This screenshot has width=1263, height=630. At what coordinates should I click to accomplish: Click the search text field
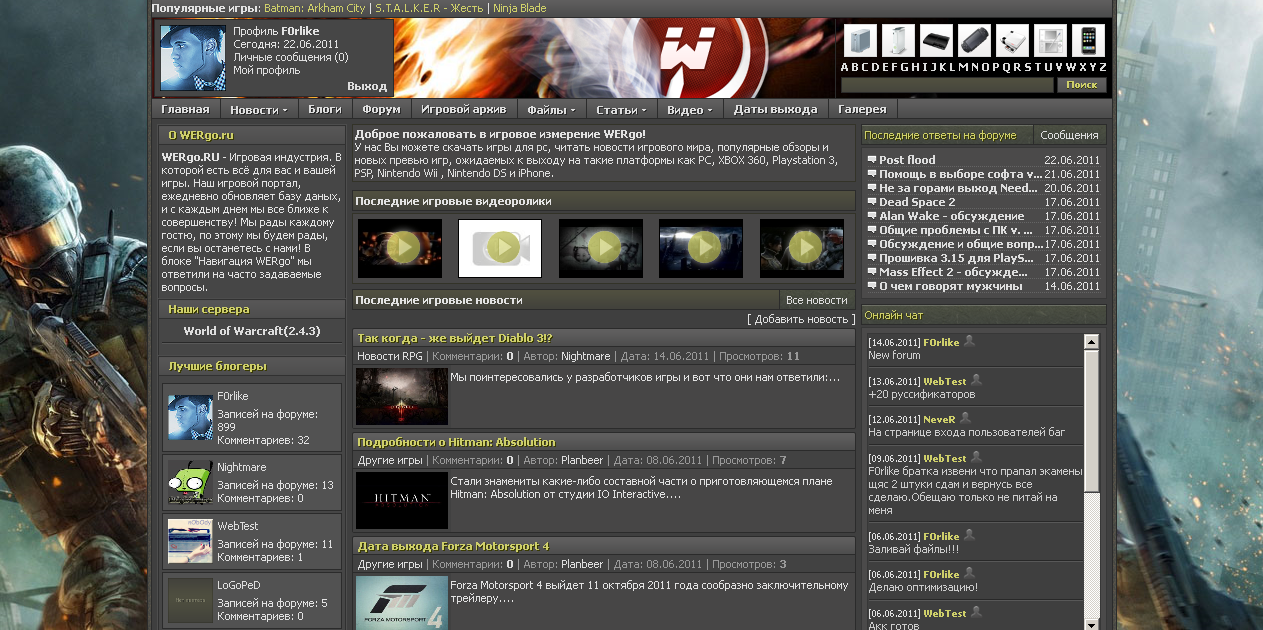tap(947, 85)
